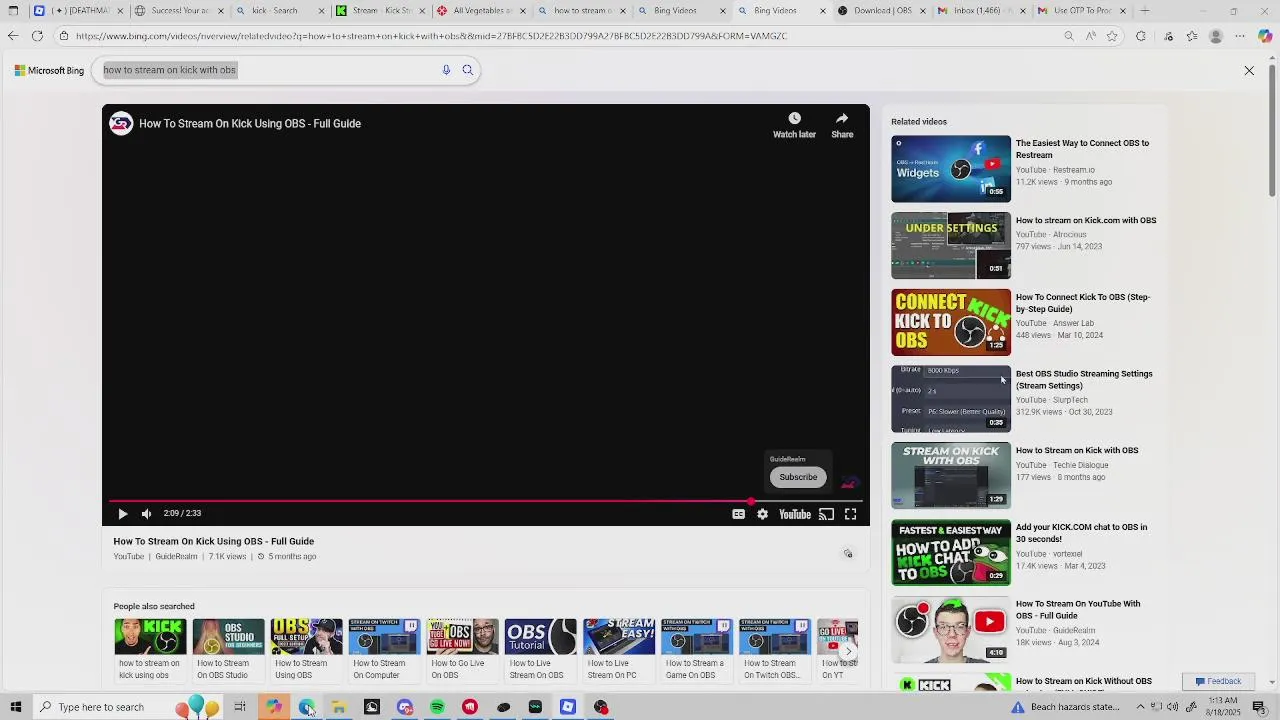Reload the page with refresh icon

(x=37, y=36)
